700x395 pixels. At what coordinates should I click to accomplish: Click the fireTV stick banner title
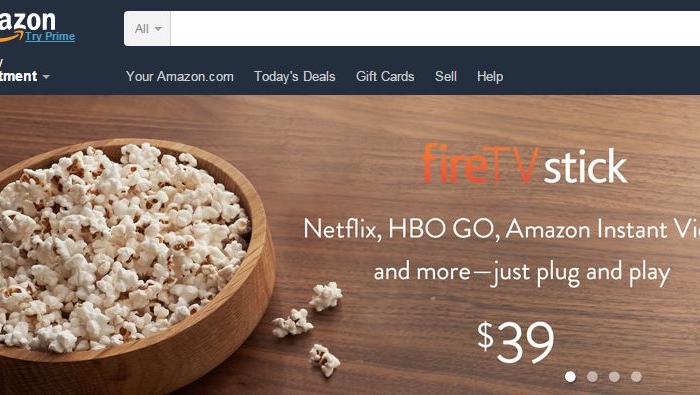[524, 164]
